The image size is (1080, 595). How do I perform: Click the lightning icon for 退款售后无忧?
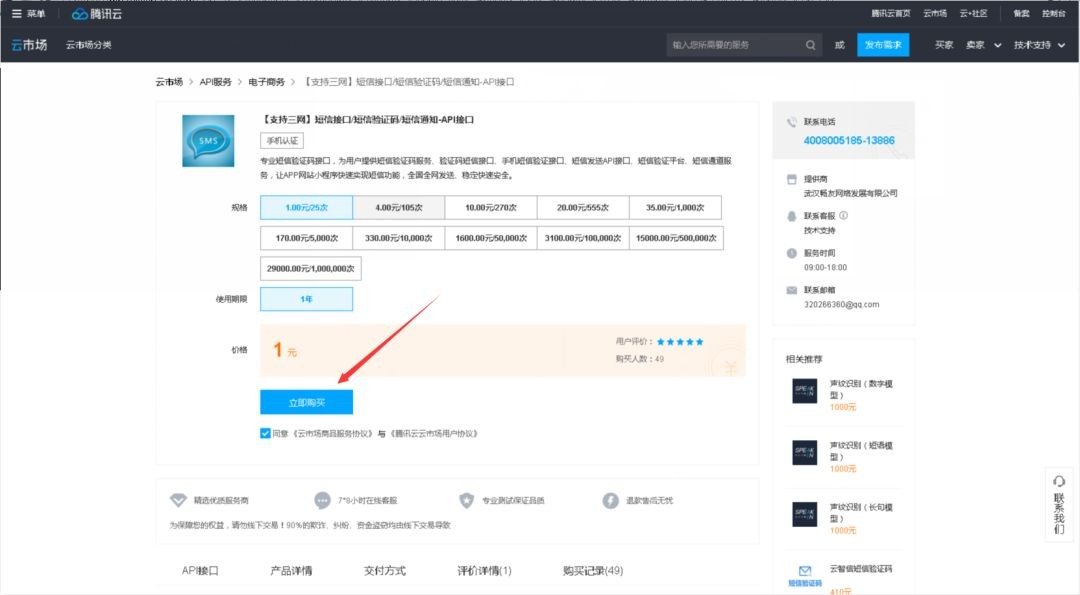pos(610,500)
